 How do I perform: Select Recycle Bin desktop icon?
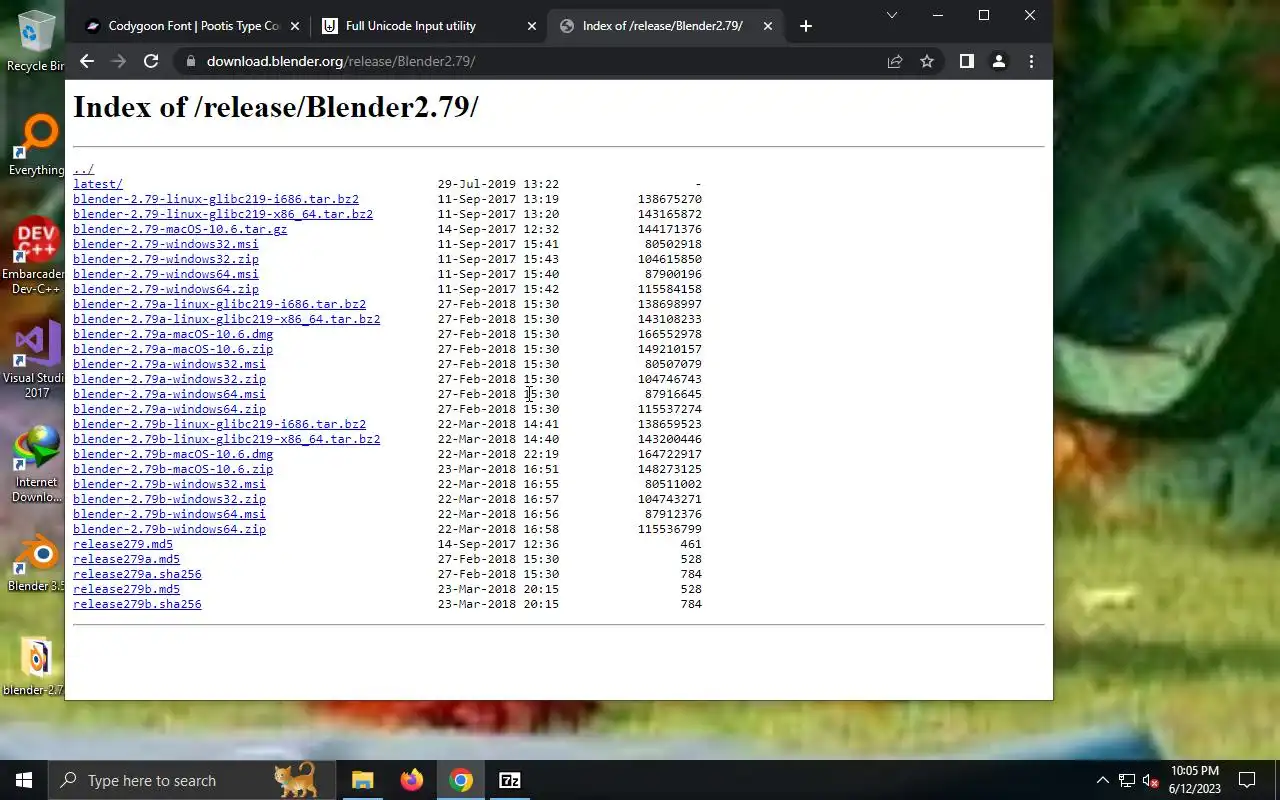coord(36,40)
